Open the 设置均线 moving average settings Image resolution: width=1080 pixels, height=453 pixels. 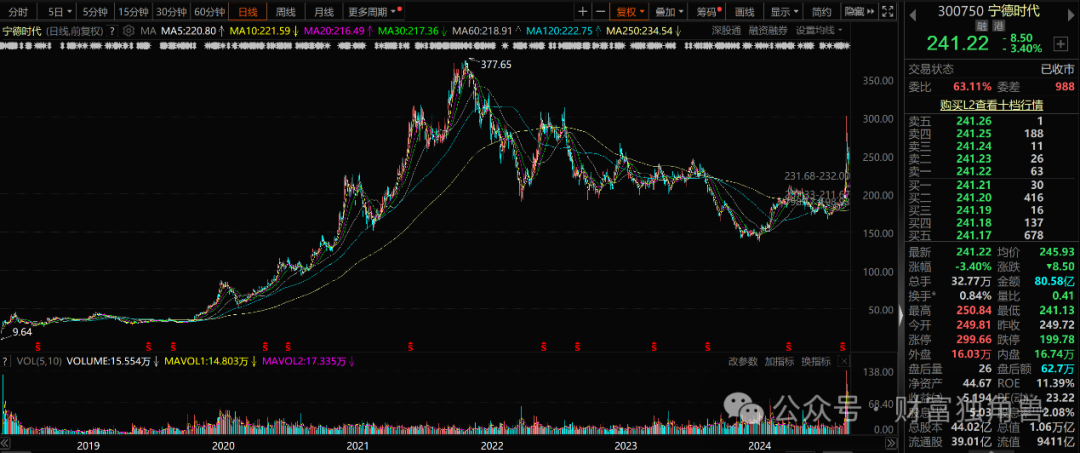coord(817,31)
